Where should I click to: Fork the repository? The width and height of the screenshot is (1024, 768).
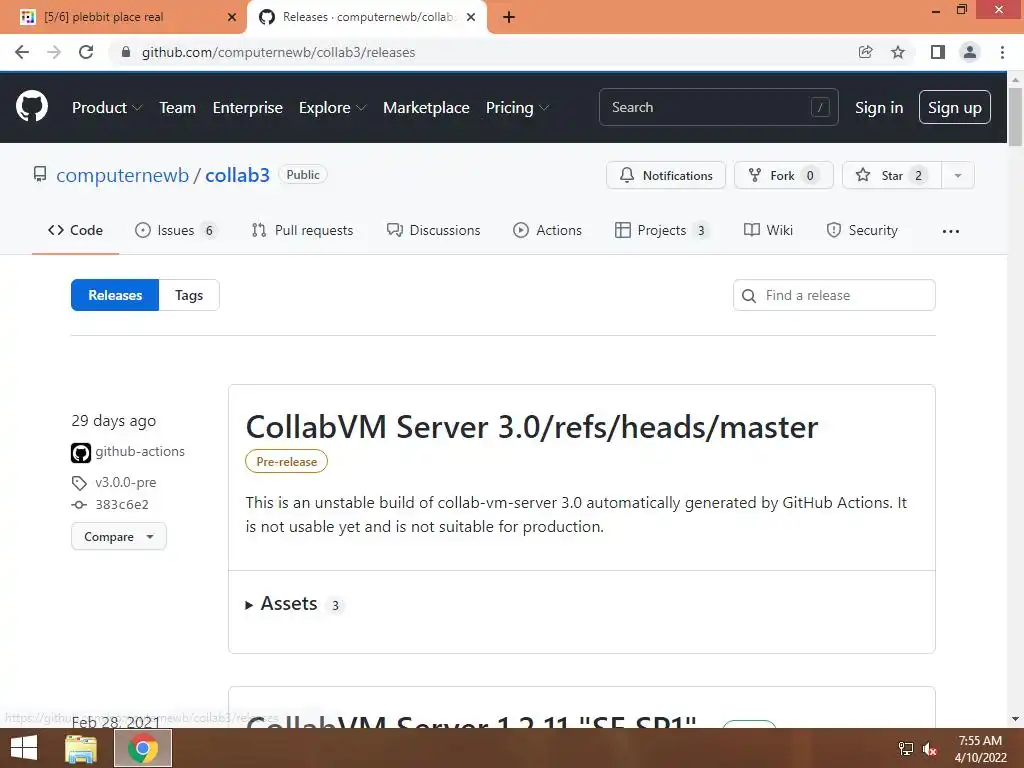783,176
